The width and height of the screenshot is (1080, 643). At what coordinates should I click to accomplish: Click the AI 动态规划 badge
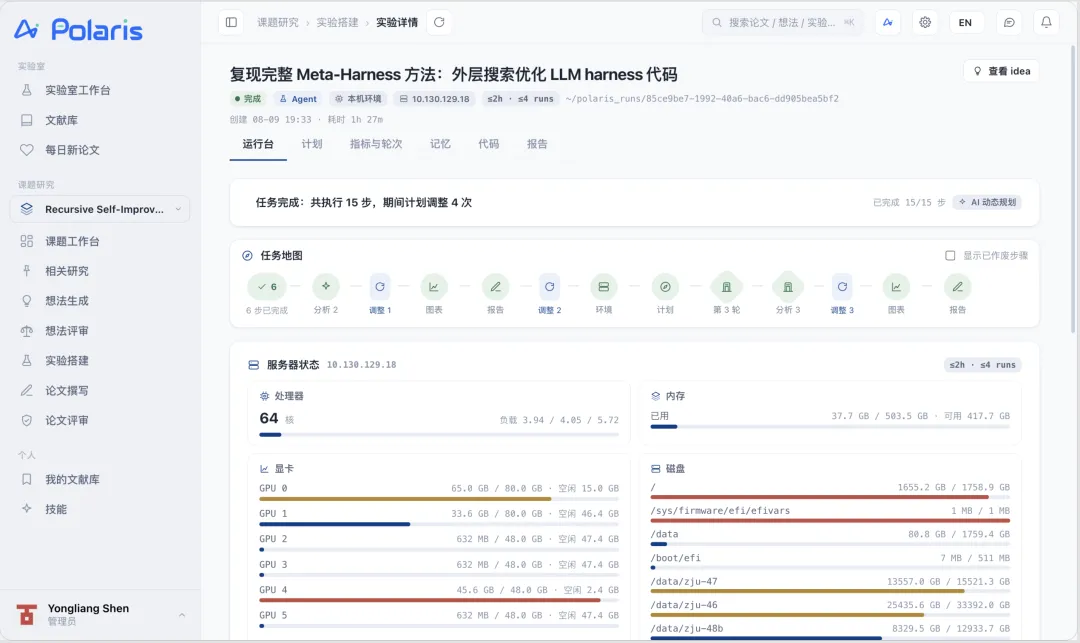click(x=987, y=202)
